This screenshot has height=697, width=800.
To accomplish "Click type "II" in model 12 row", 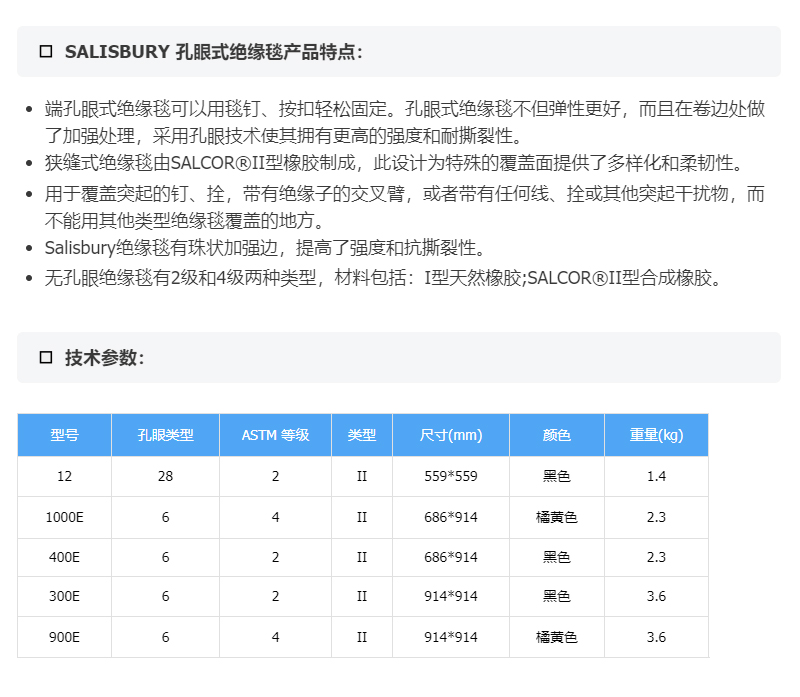I will pos(362,477).
